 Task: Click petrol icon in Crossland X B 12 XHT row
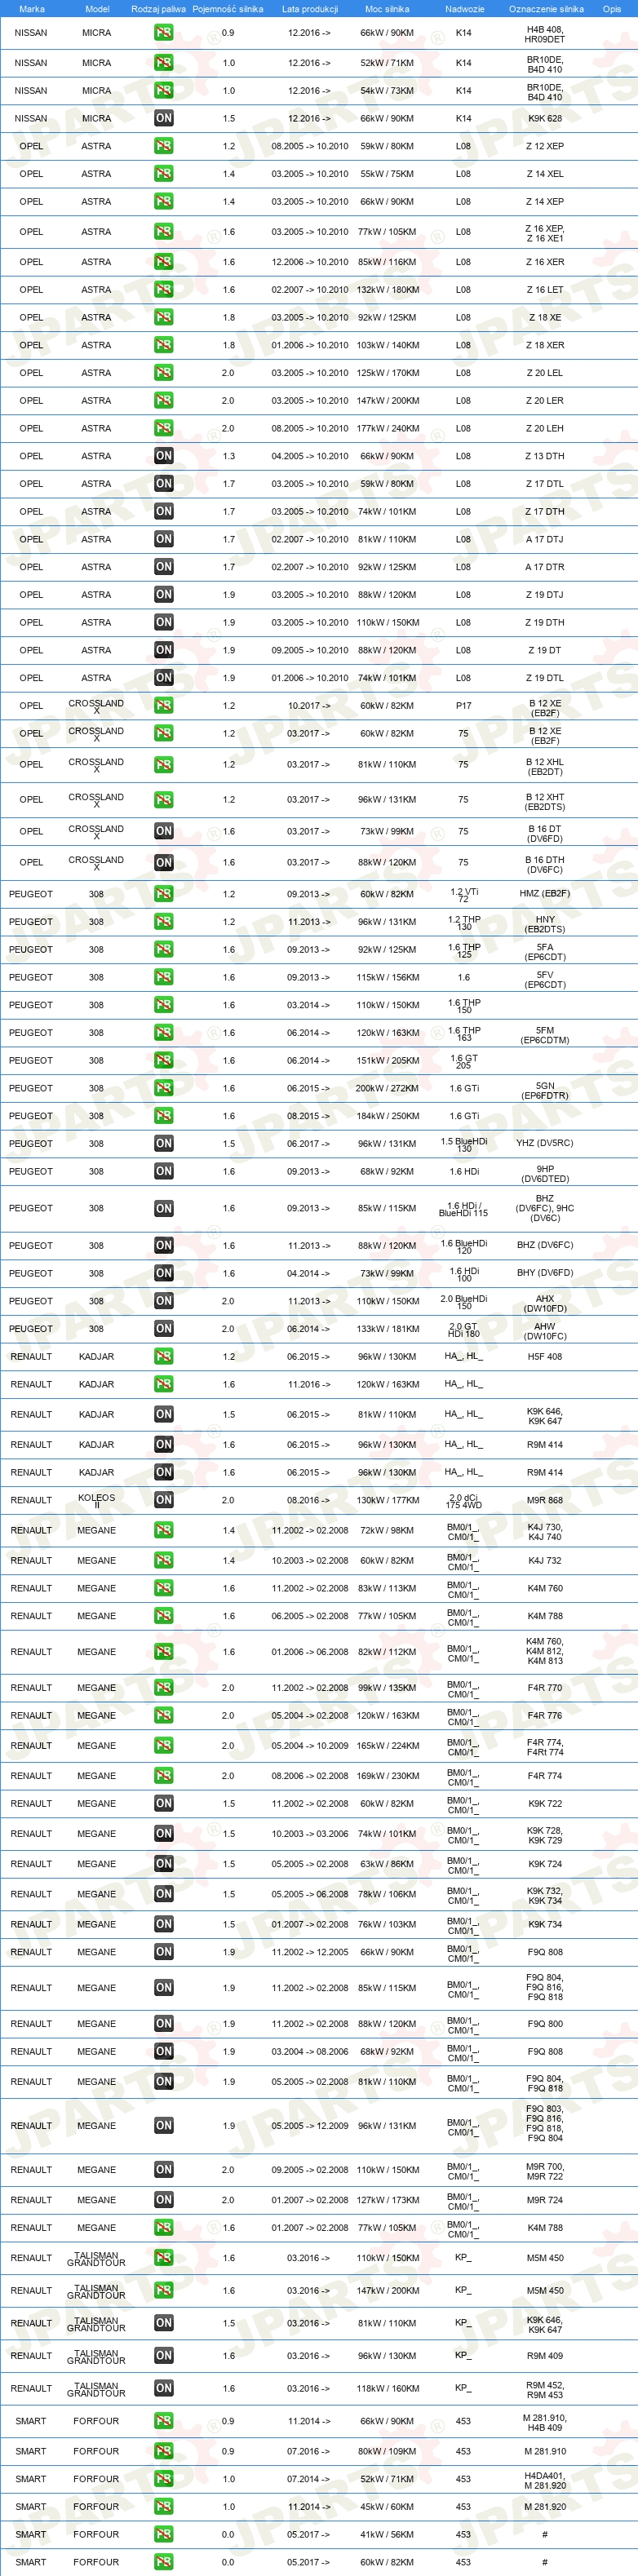point(163,800)
